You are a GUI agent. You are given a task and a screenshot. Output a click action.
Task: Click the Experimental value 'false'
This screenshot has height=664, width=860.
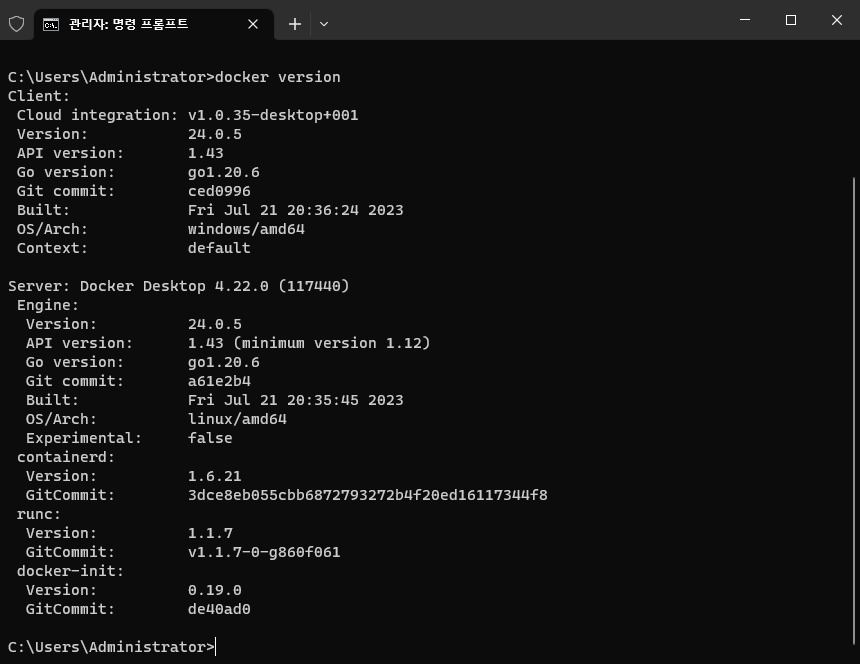pos(210,438)
